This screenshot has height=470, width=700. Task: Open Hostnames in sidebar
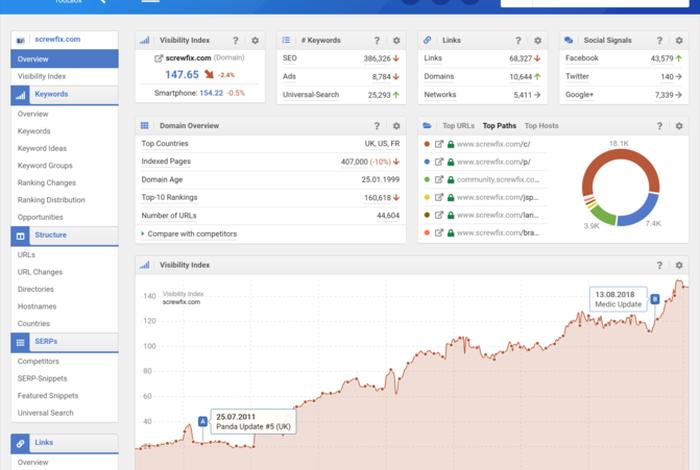point(37,306)
